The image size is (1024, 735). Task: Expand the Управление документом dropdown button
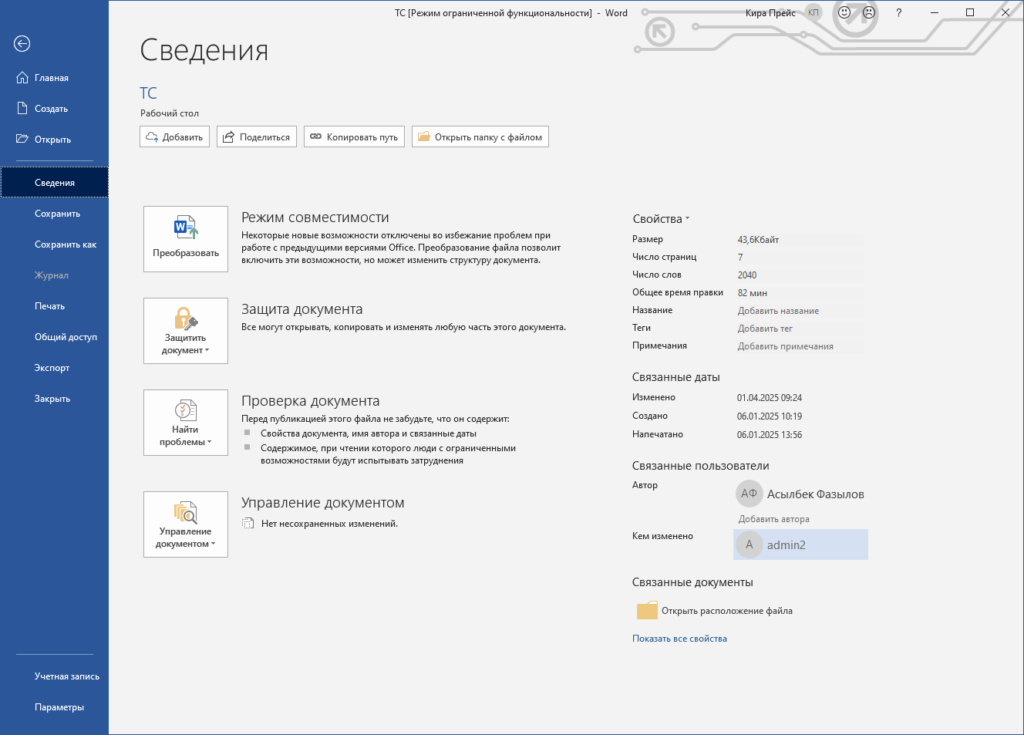186,524
